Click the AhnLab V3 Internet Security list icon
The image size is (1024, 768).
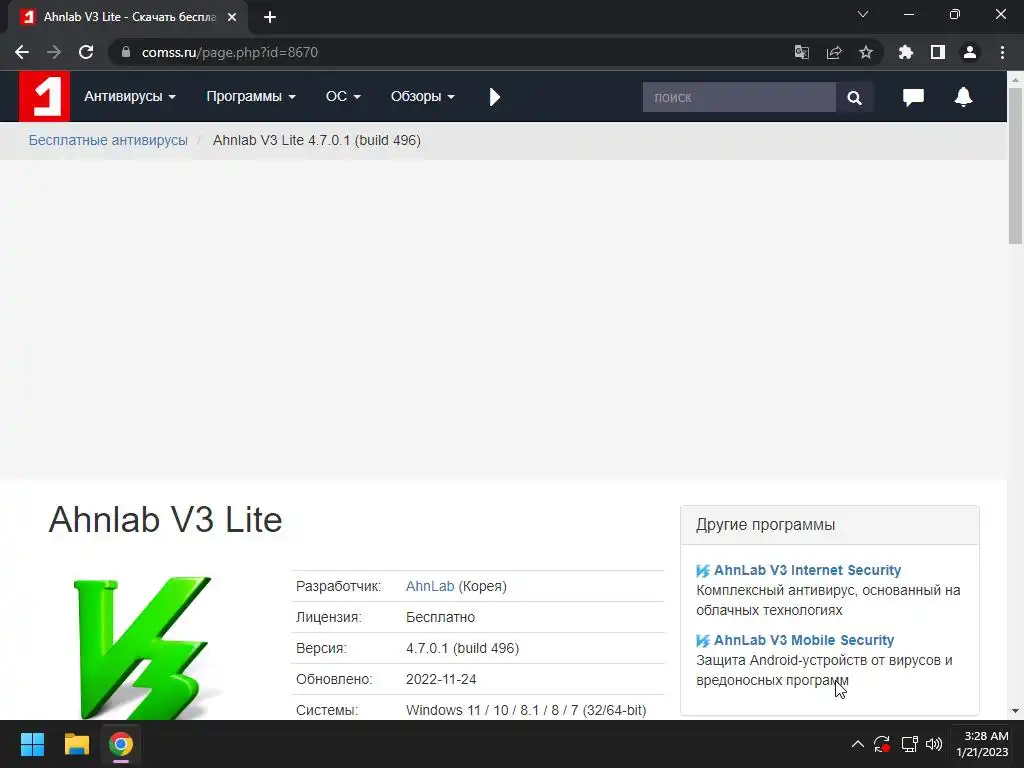click(x=703, y=571)
